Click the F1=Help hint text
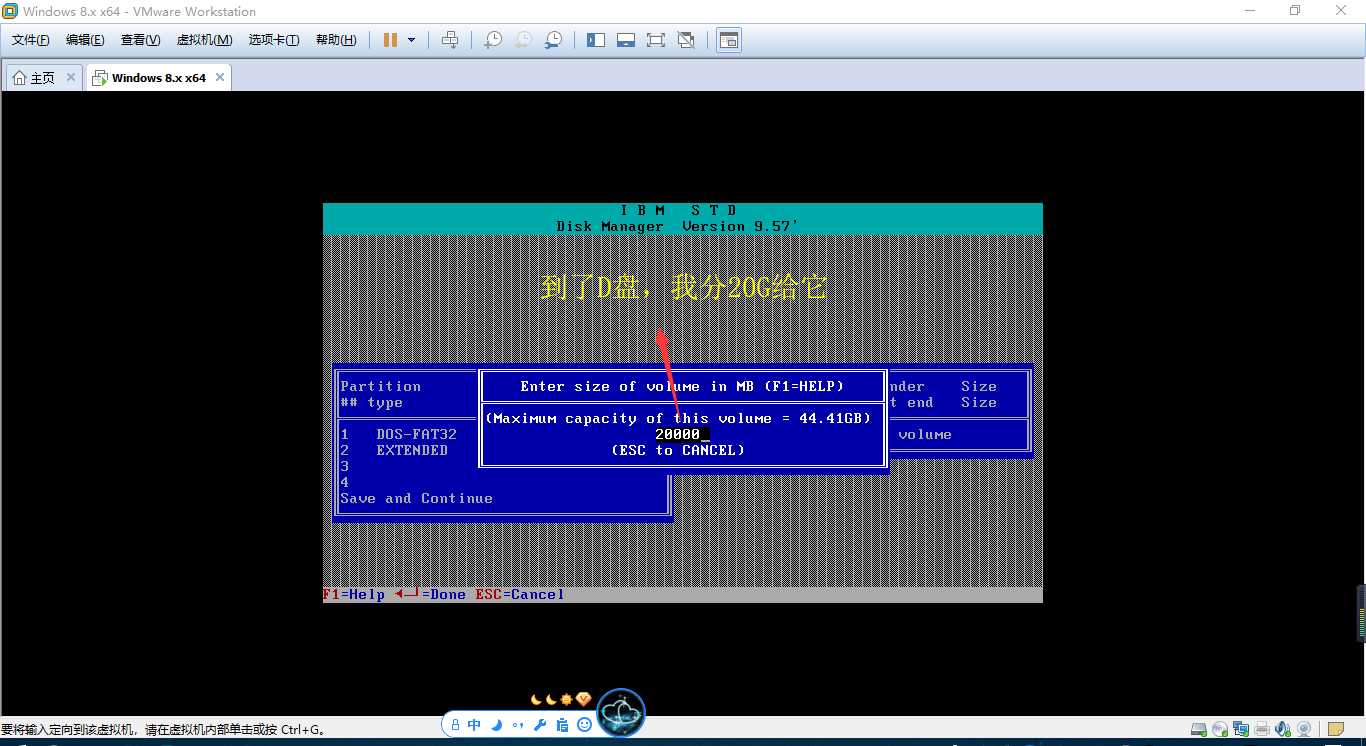The width and height of the screenshot is (1366, 746). [354, 594]
